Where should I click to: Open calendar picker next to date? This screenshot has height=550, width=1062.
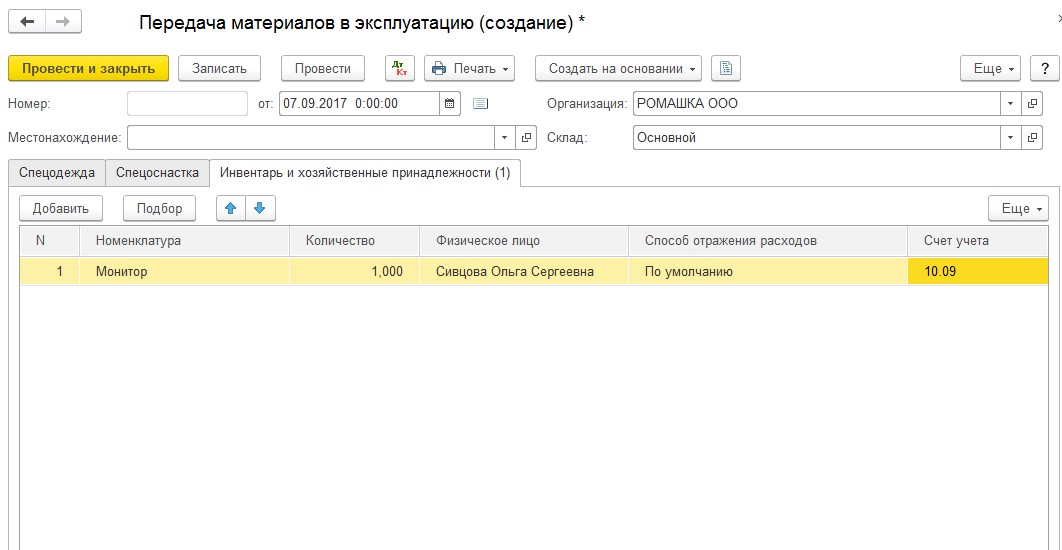(449, 104)
